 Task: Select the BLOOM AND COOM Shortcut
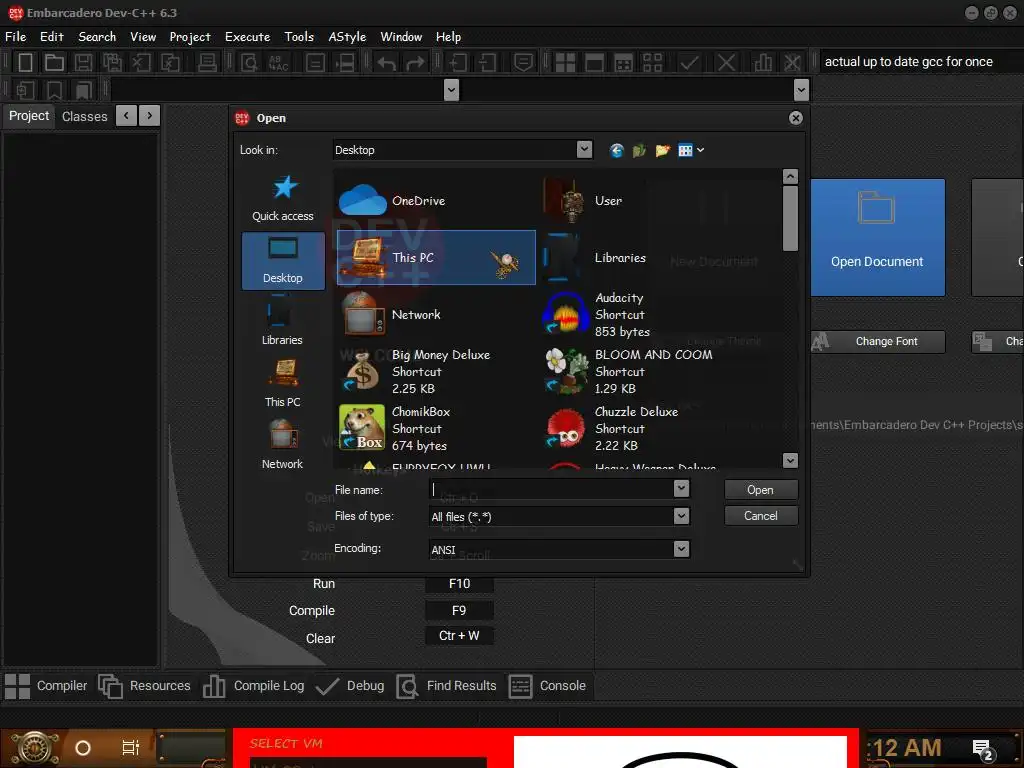click(x=637, y=372)
